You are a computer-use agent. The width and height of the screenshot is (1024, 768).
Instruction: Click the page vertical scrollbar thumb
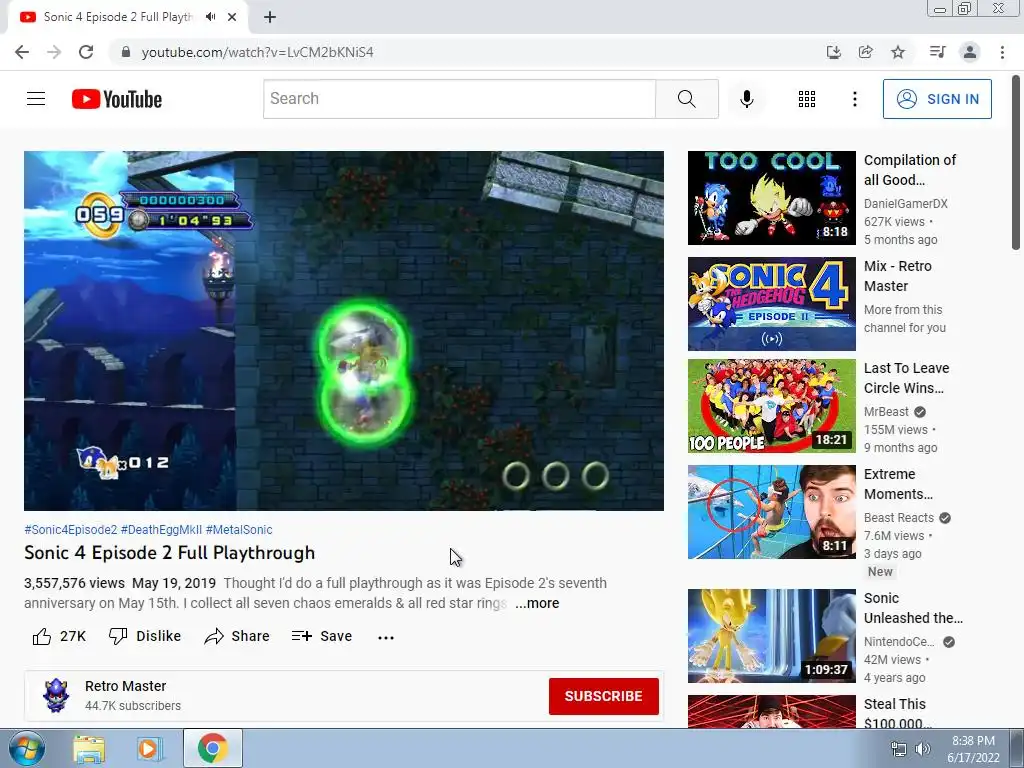[x=1016, y=162]
